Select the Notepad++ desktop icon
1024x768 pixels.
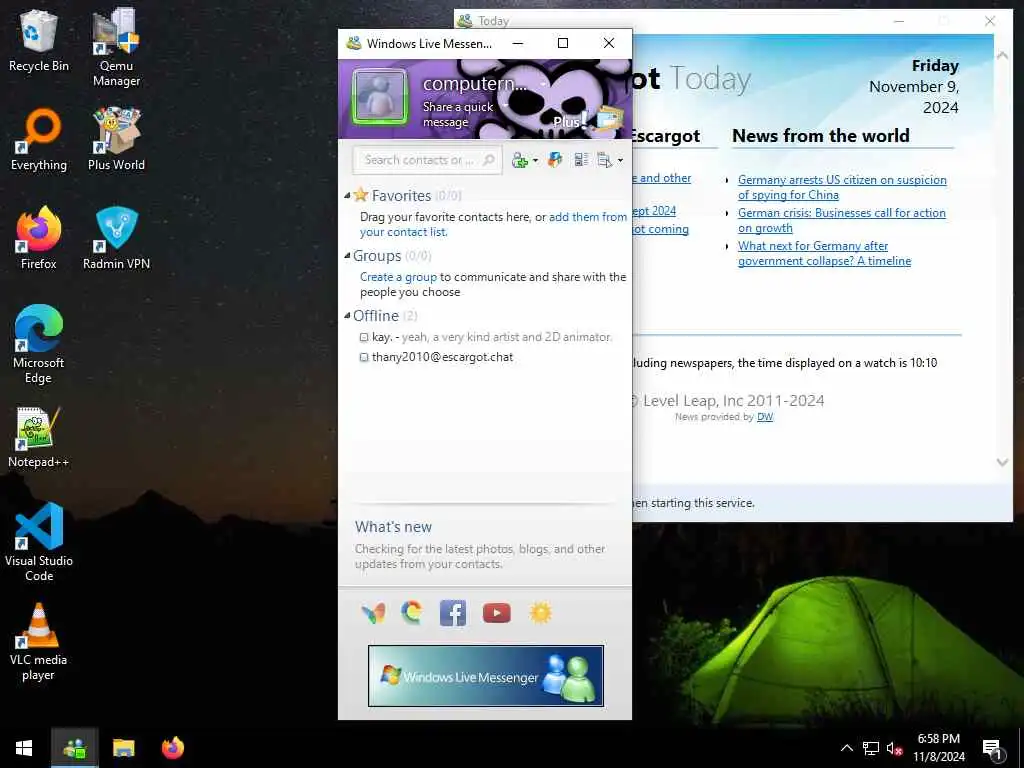[39, 436]
